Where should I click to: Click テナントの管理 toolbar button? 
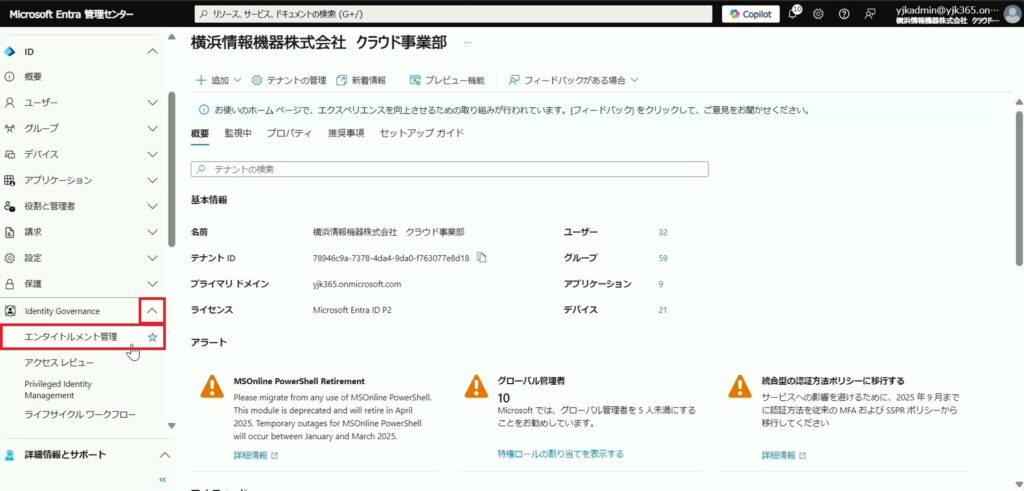[x=289, y=80]
